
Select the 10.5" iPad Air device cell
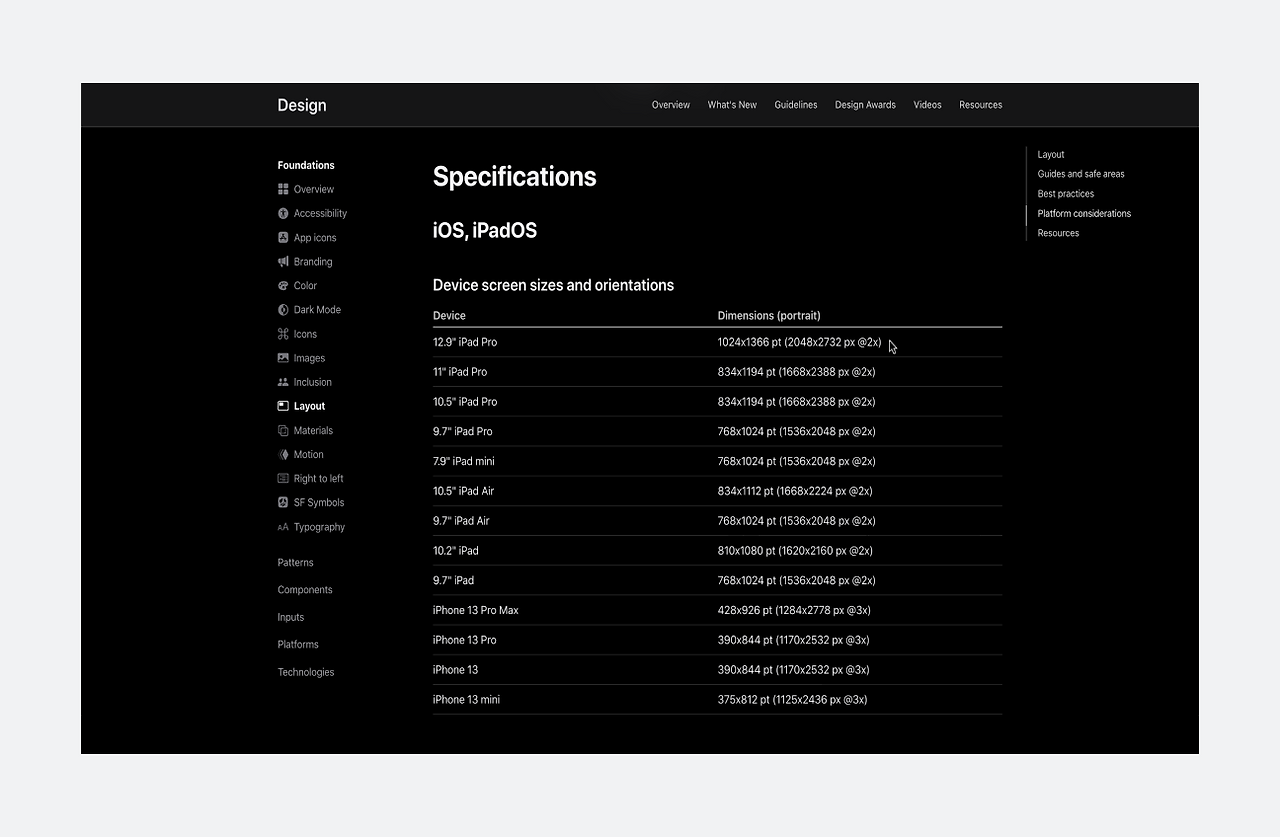point(464,491)
